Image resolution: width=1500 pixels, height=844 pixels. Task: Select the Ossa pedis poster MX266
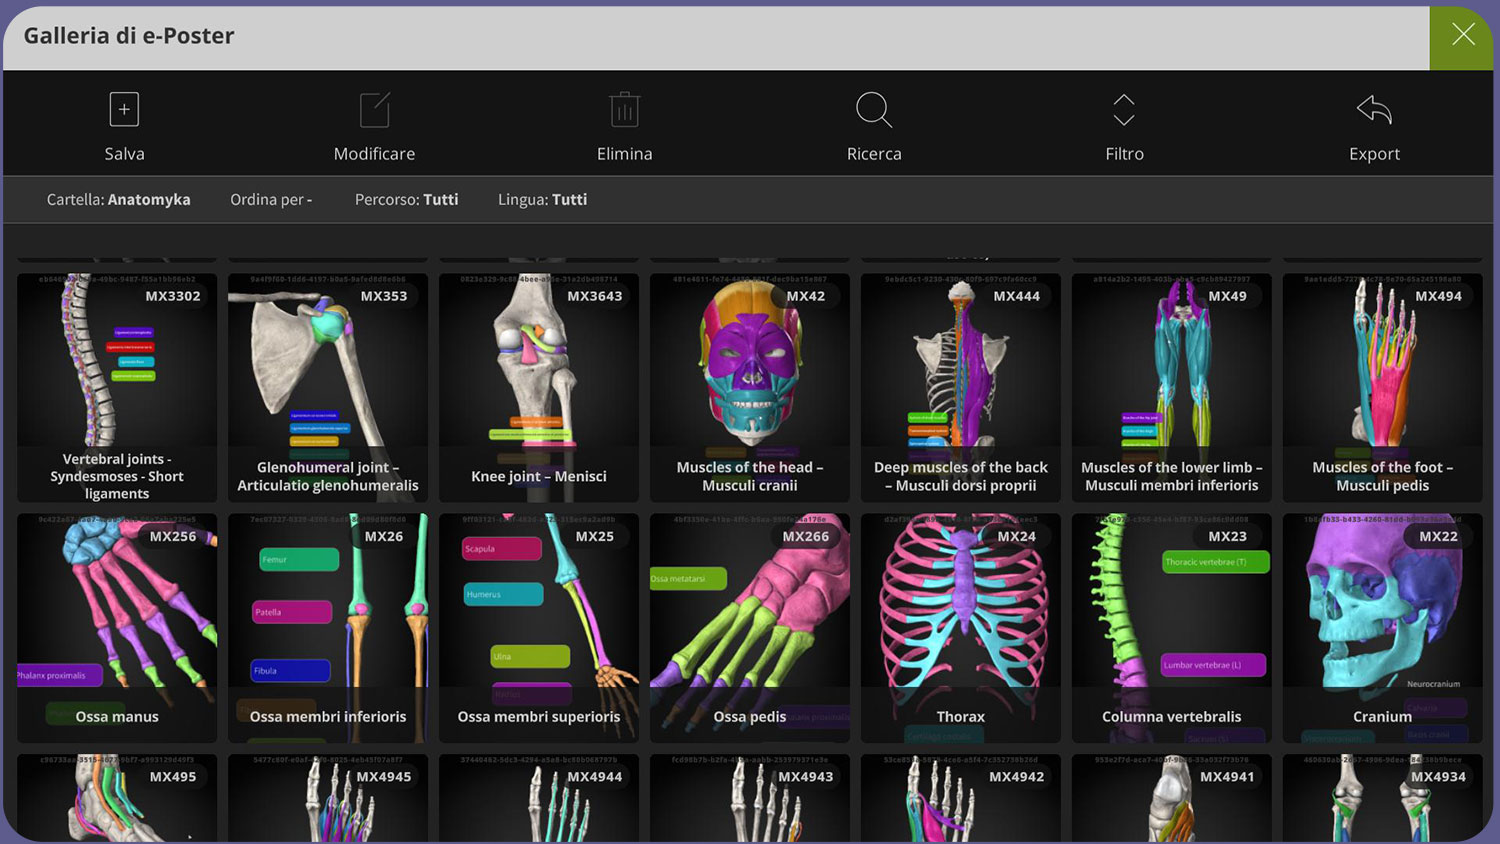[750, 628]
